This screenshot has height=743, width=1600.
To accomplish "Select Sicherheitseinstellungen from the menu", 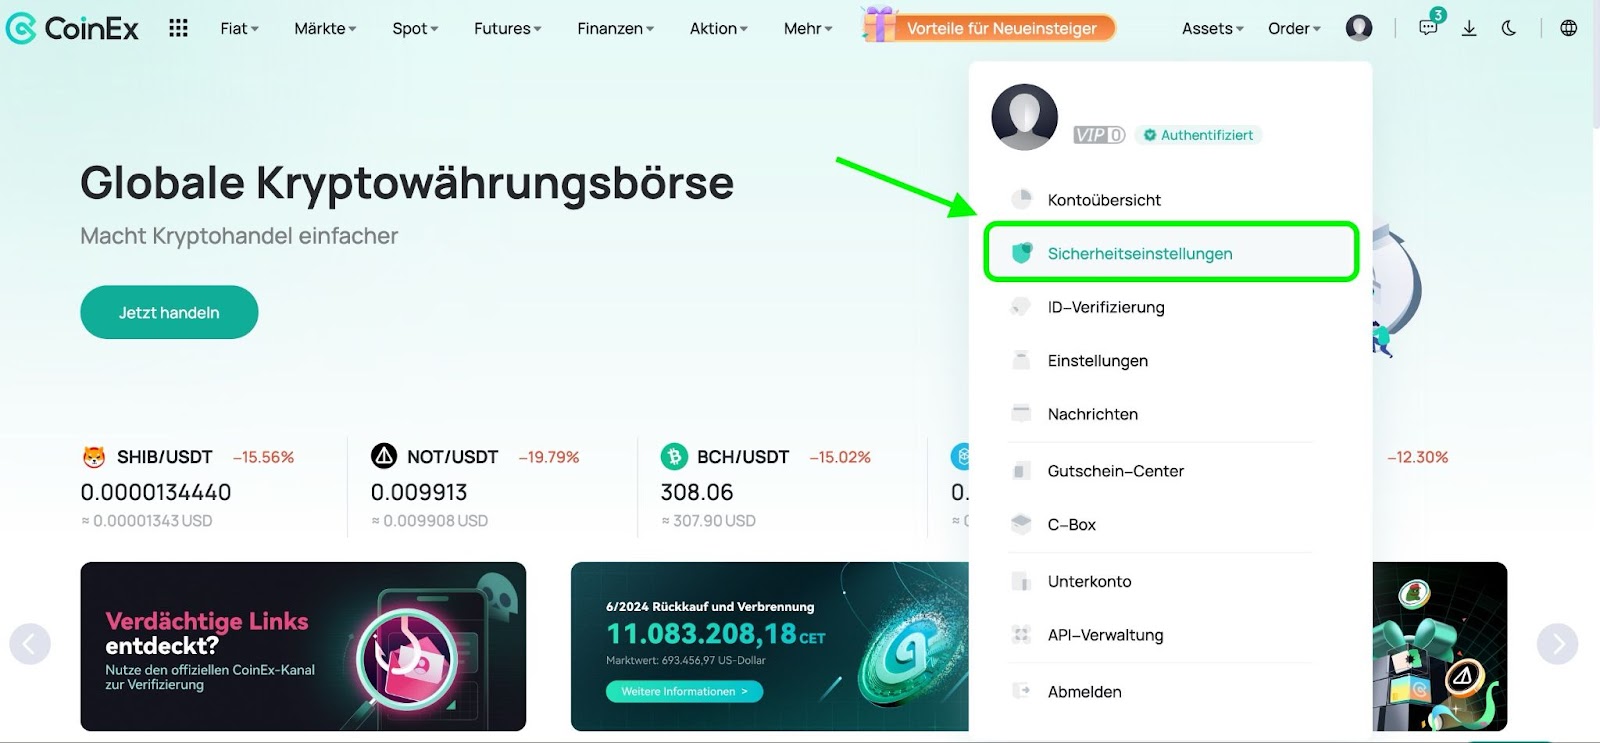I will click(x=1171, y=253).
